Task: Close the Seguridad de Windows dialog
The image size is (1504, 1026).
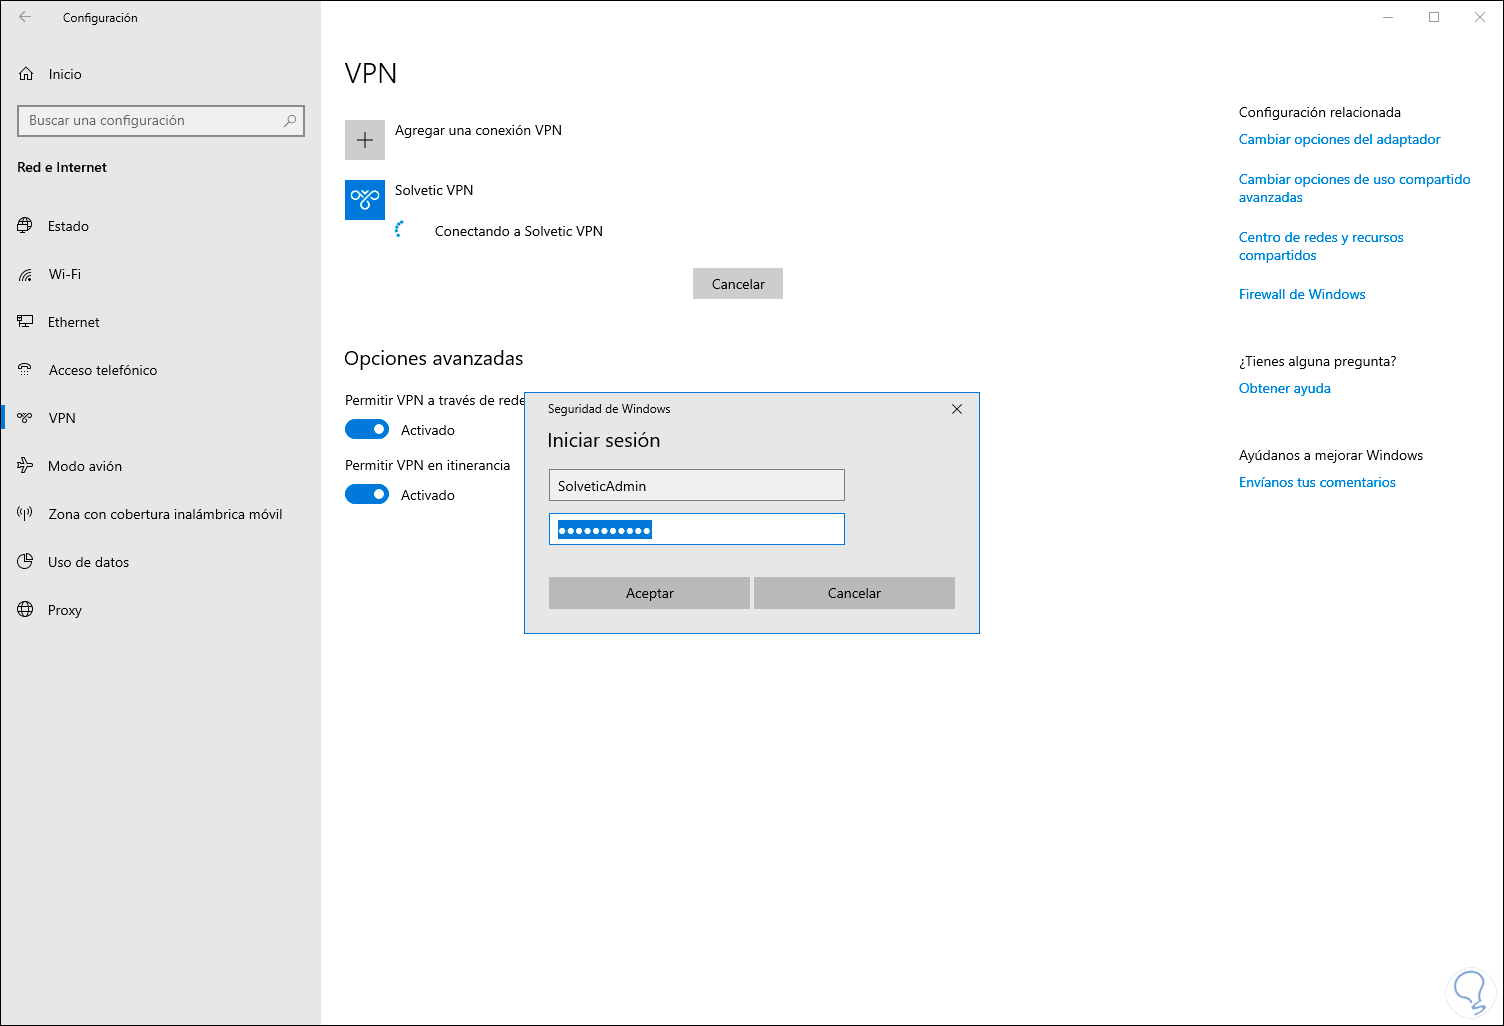Action: pyautogui.click(x=957, y=409)
